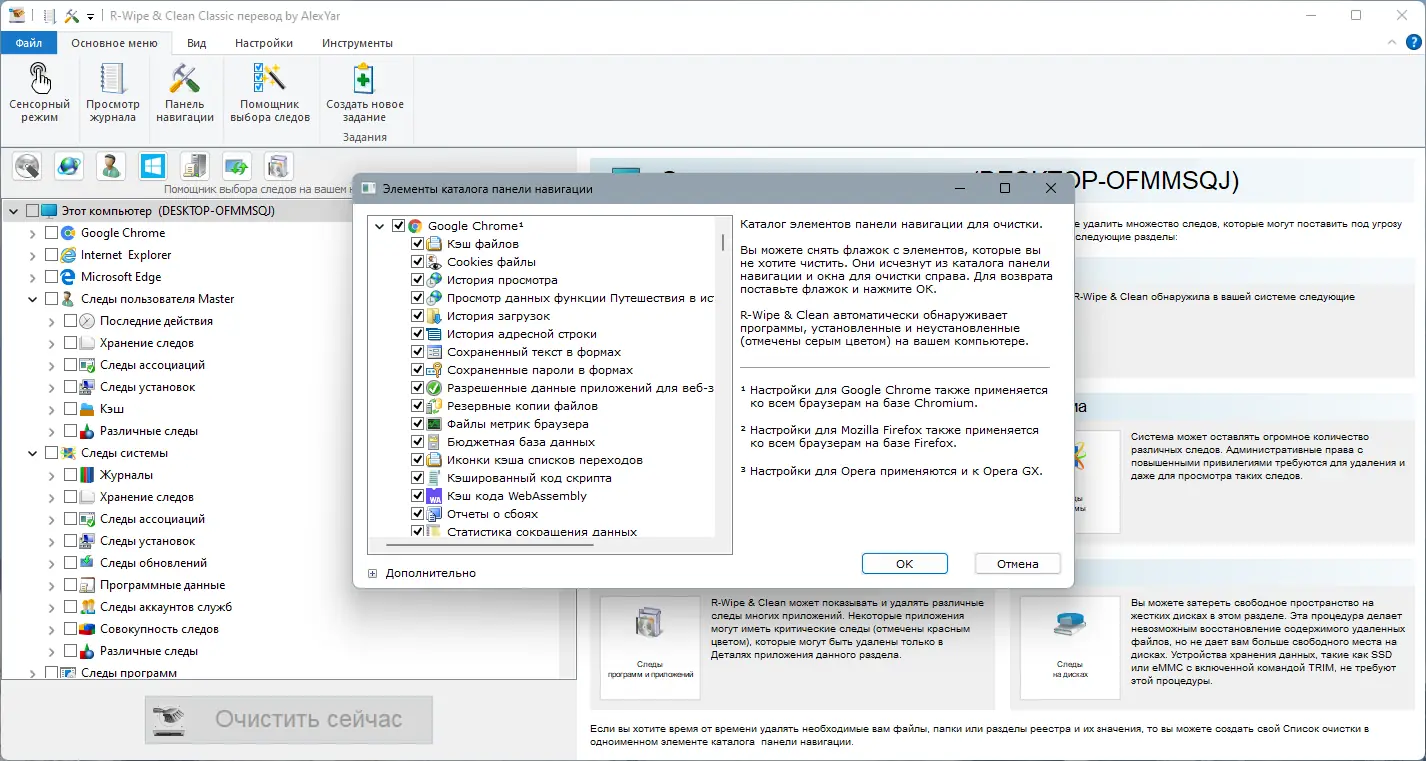
Task: Open the Файл menu
Action: point(29,43)
